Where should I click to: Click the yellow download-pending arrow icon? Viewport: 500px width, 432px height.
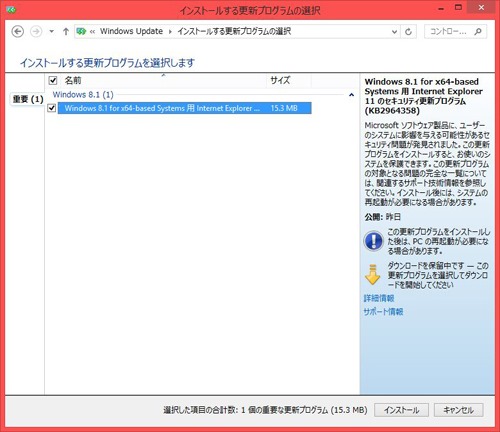[x=373, y=275]
